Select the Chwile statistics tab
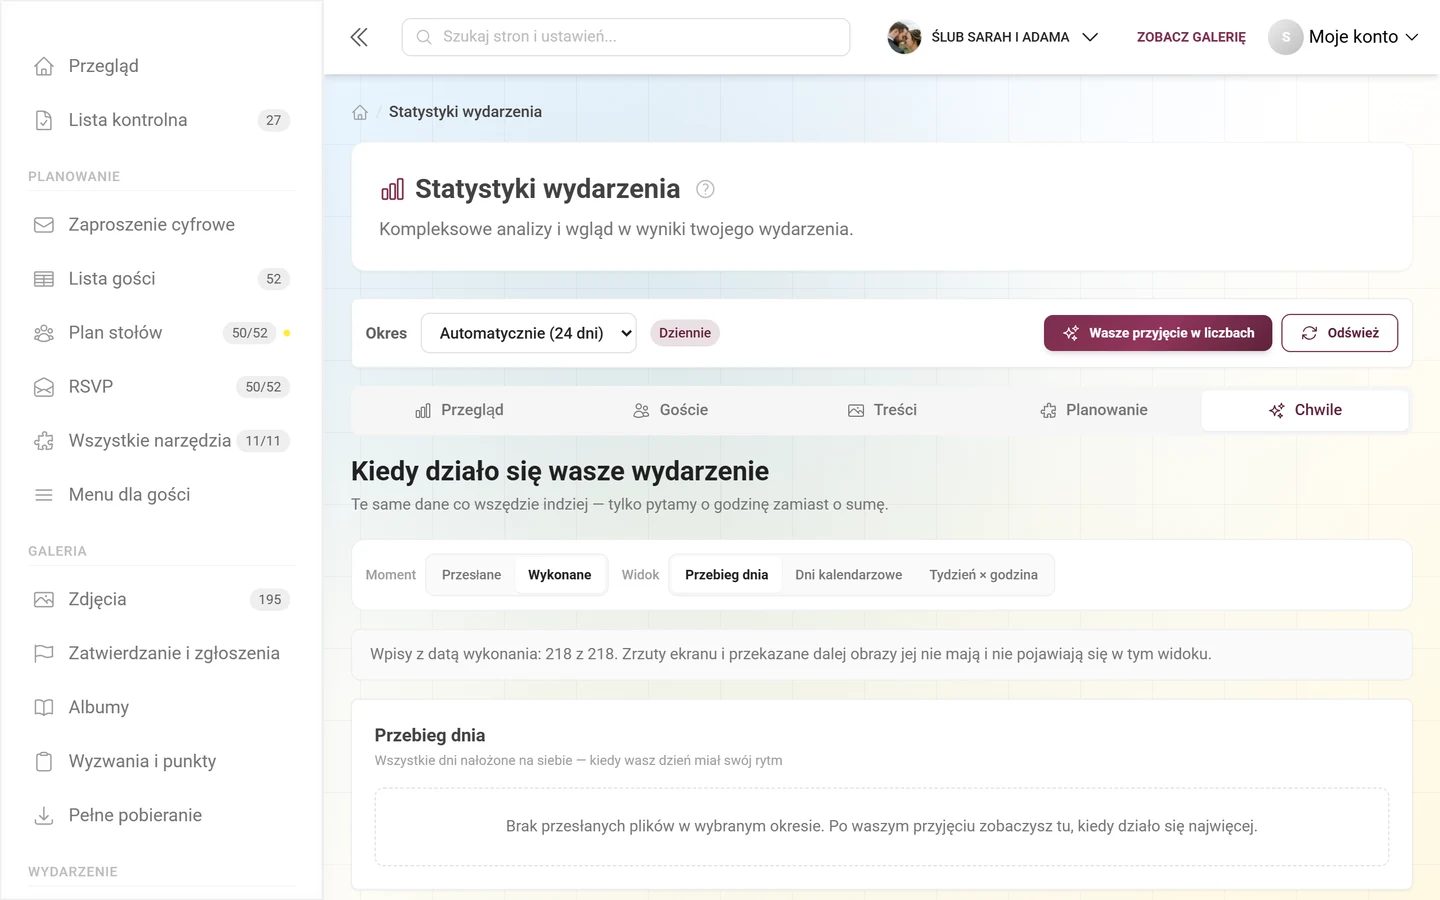 pos(1306,410)
